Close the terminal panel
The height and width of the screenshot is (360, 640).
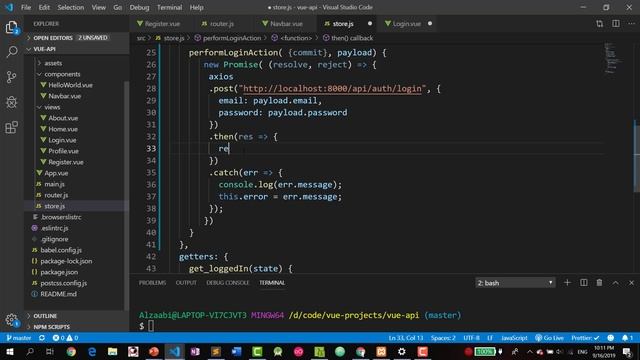pyautogui.click(x=631, y=282)
